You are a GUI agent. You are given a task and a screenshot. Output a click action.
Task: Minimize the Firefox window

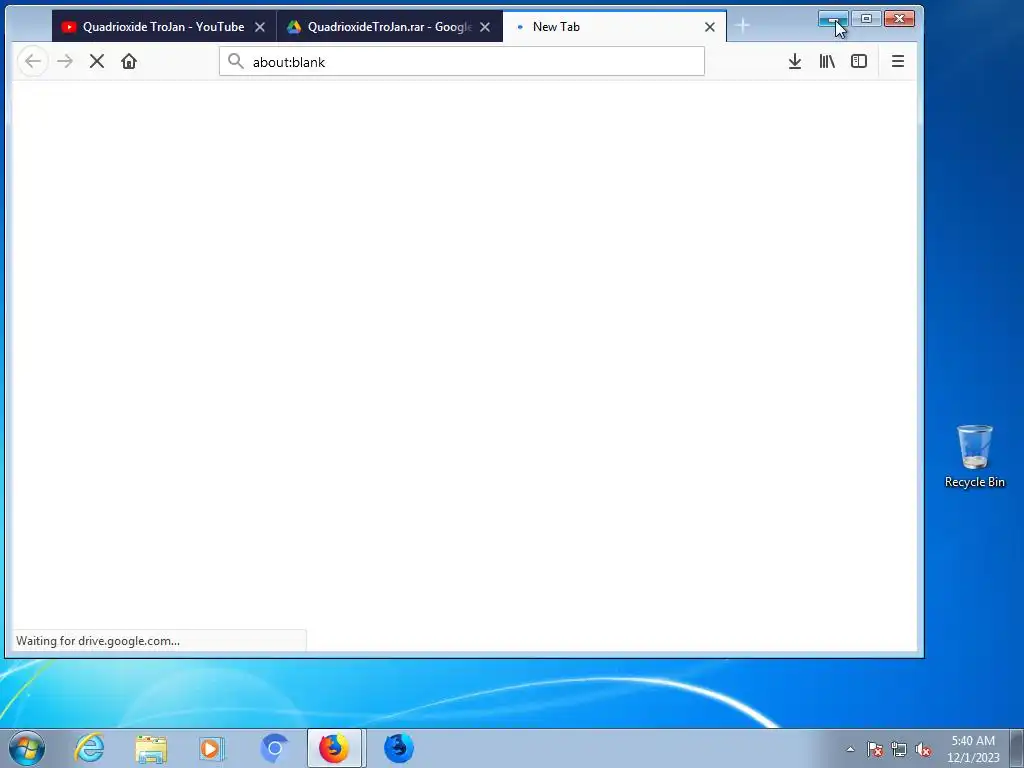[833, 19]
